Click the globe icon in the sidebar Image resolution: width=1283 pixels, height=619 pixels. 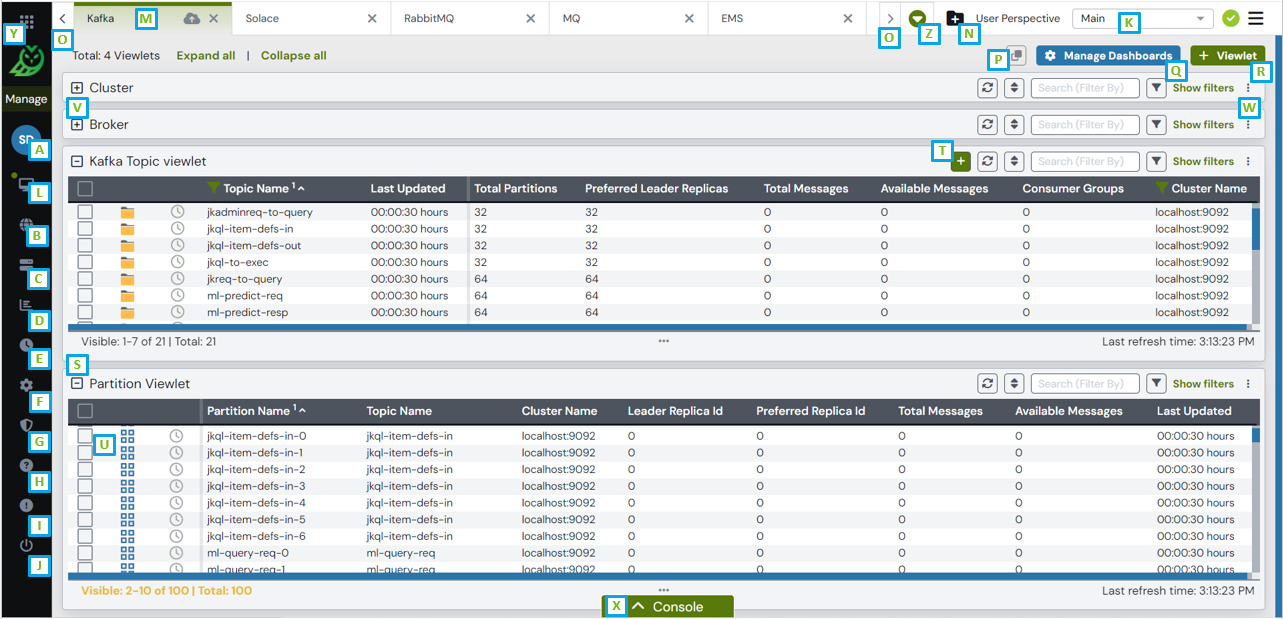point(25,224)
